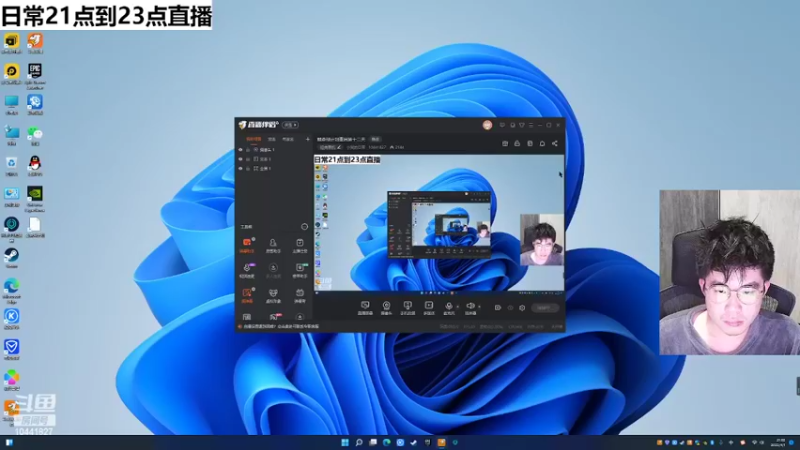Open the mode dropdown badge beside the Douyu logo
Viewport: 800px width, 450px height.
point(290,125)
